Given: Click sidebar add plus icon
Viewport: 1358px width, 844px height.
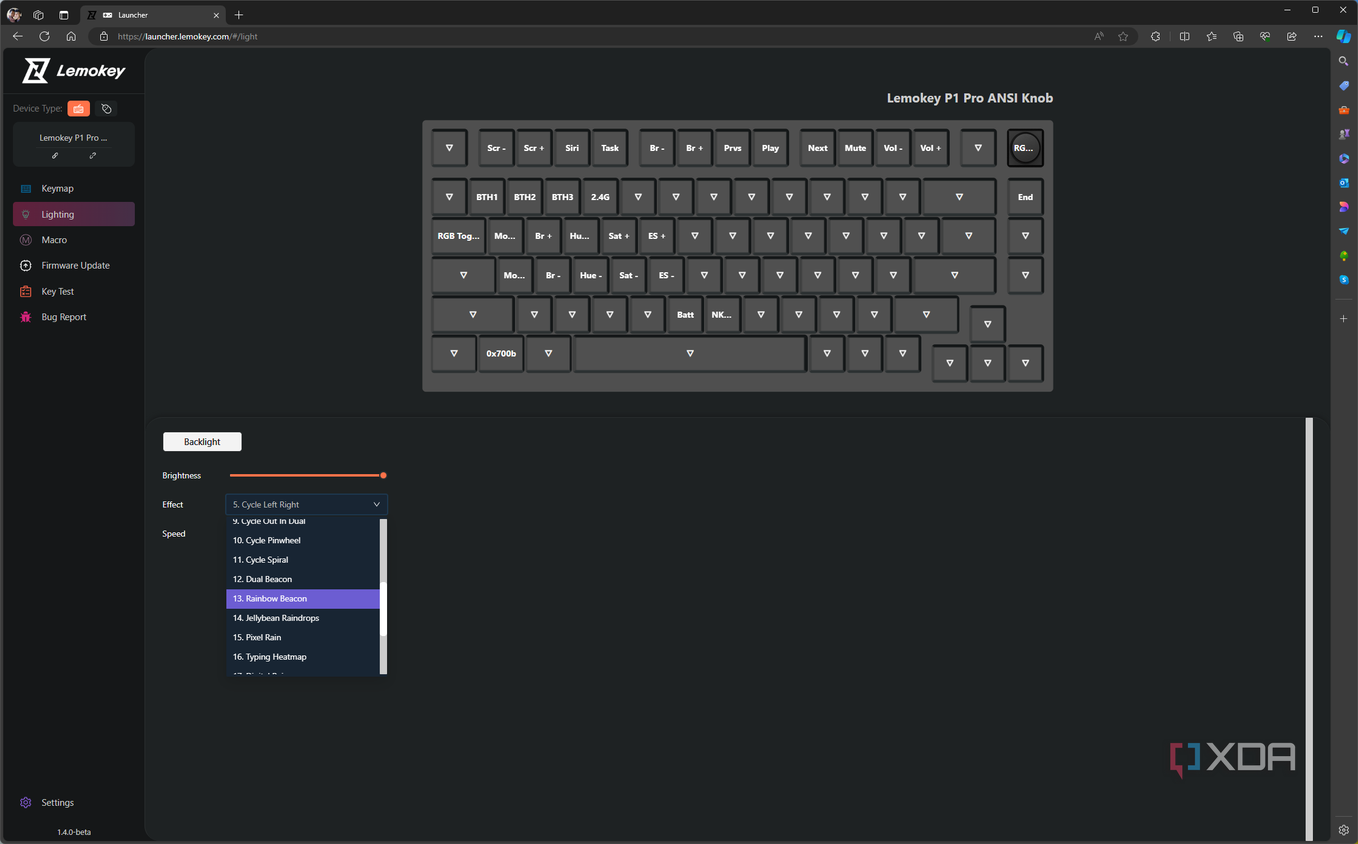Looking at the screenshot, I should pyautogui.click(x=1344, y=318).
